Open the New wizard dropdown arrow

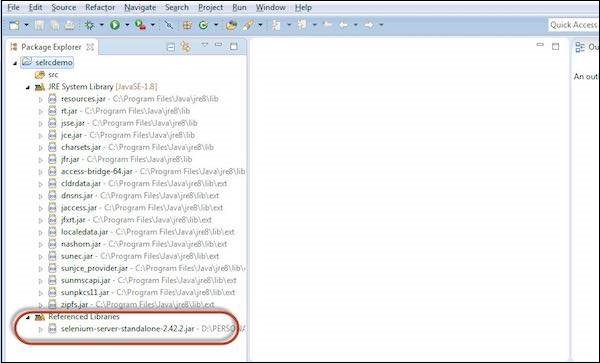tap(26, 25)
